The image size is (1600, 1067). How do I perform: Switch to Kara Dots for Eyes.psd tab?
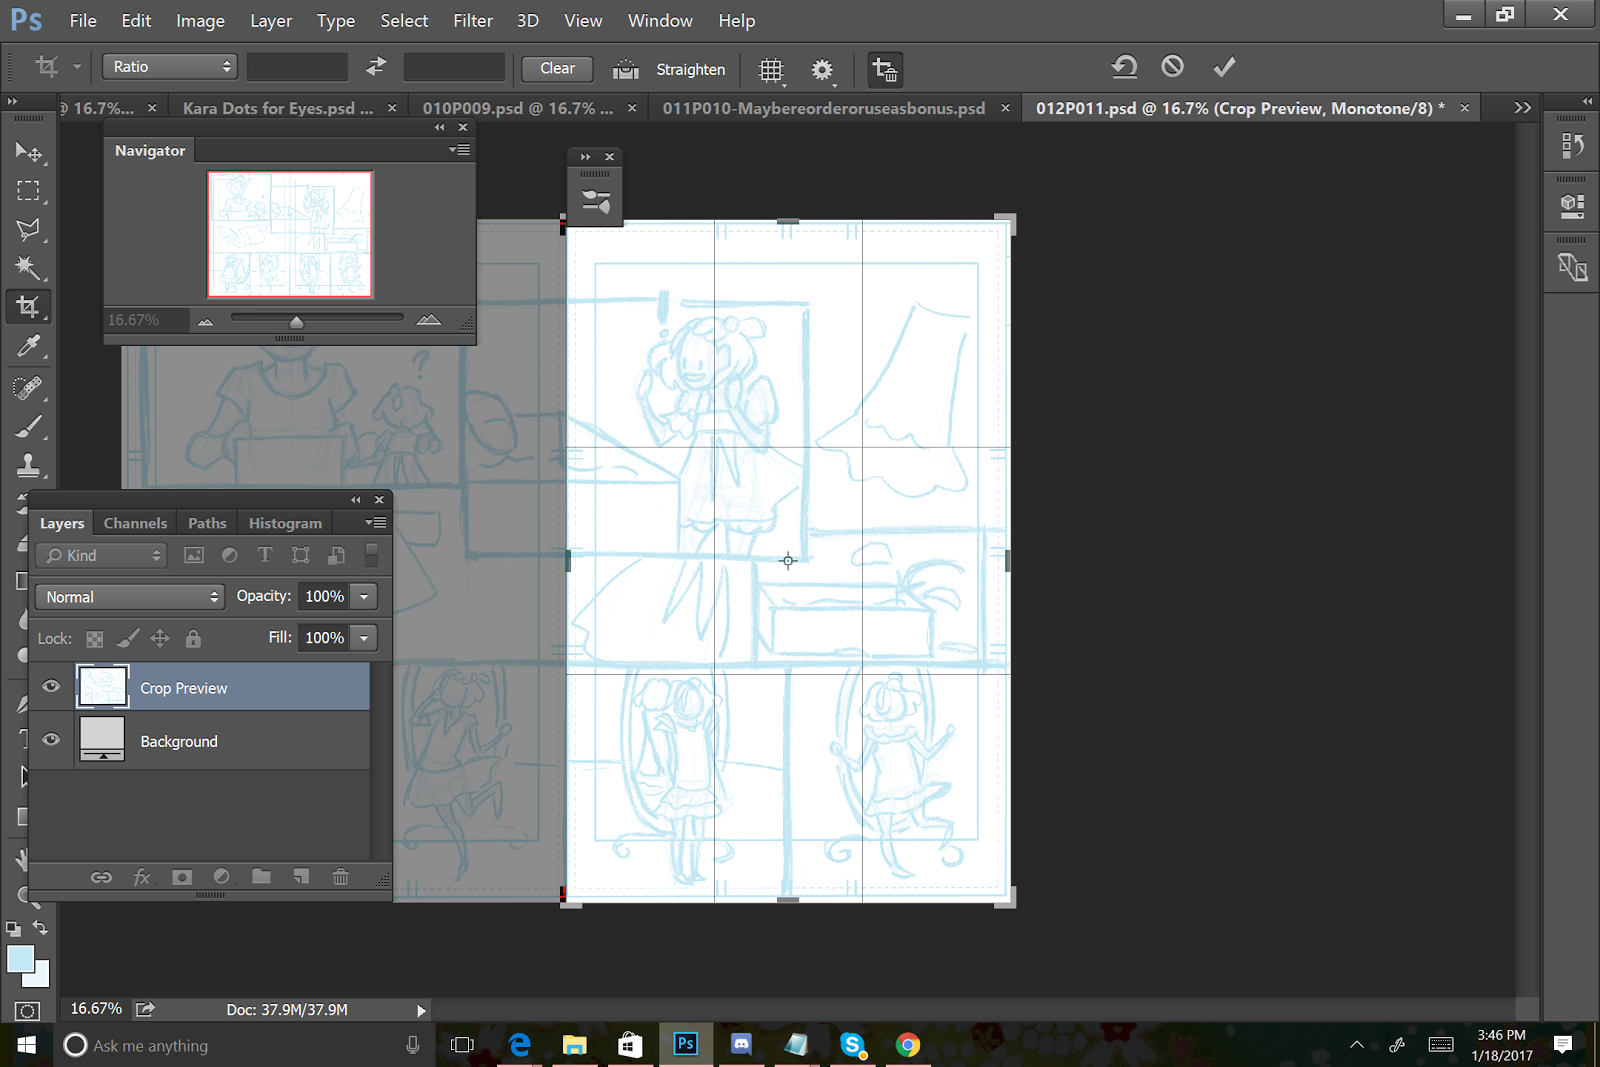coord(279,108)
